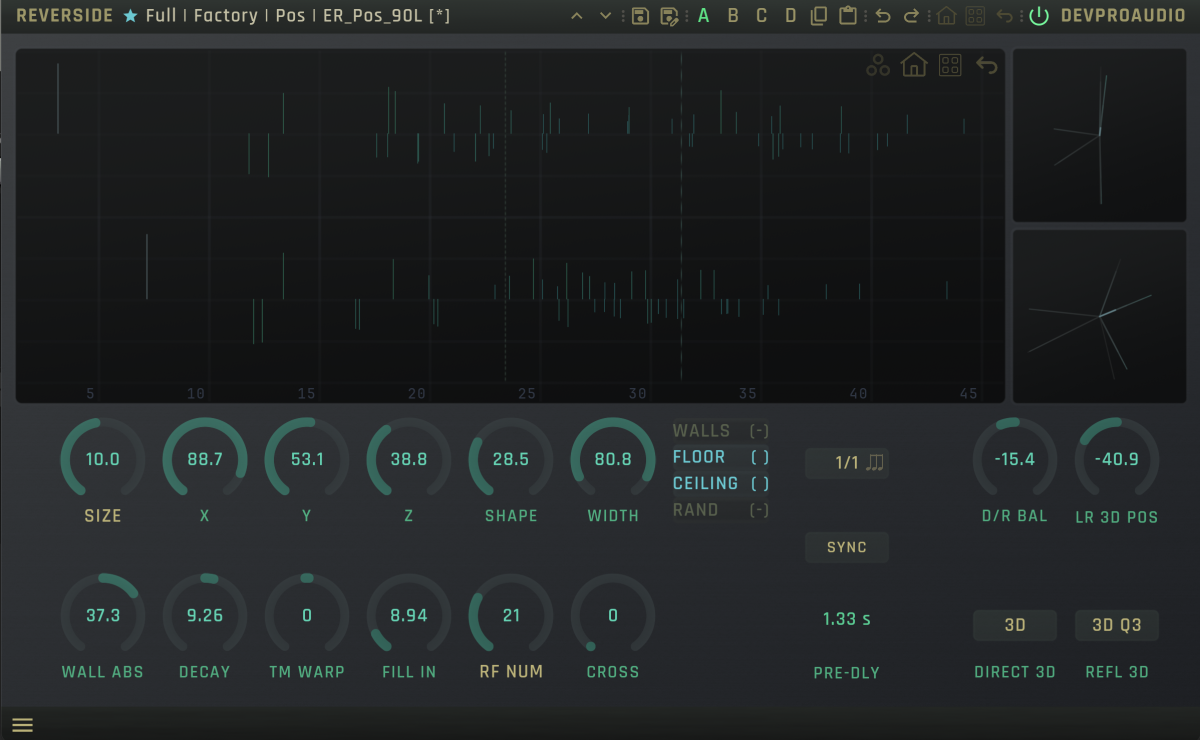Click the DEVPROAUDIO brand logo

[1123, 16]
